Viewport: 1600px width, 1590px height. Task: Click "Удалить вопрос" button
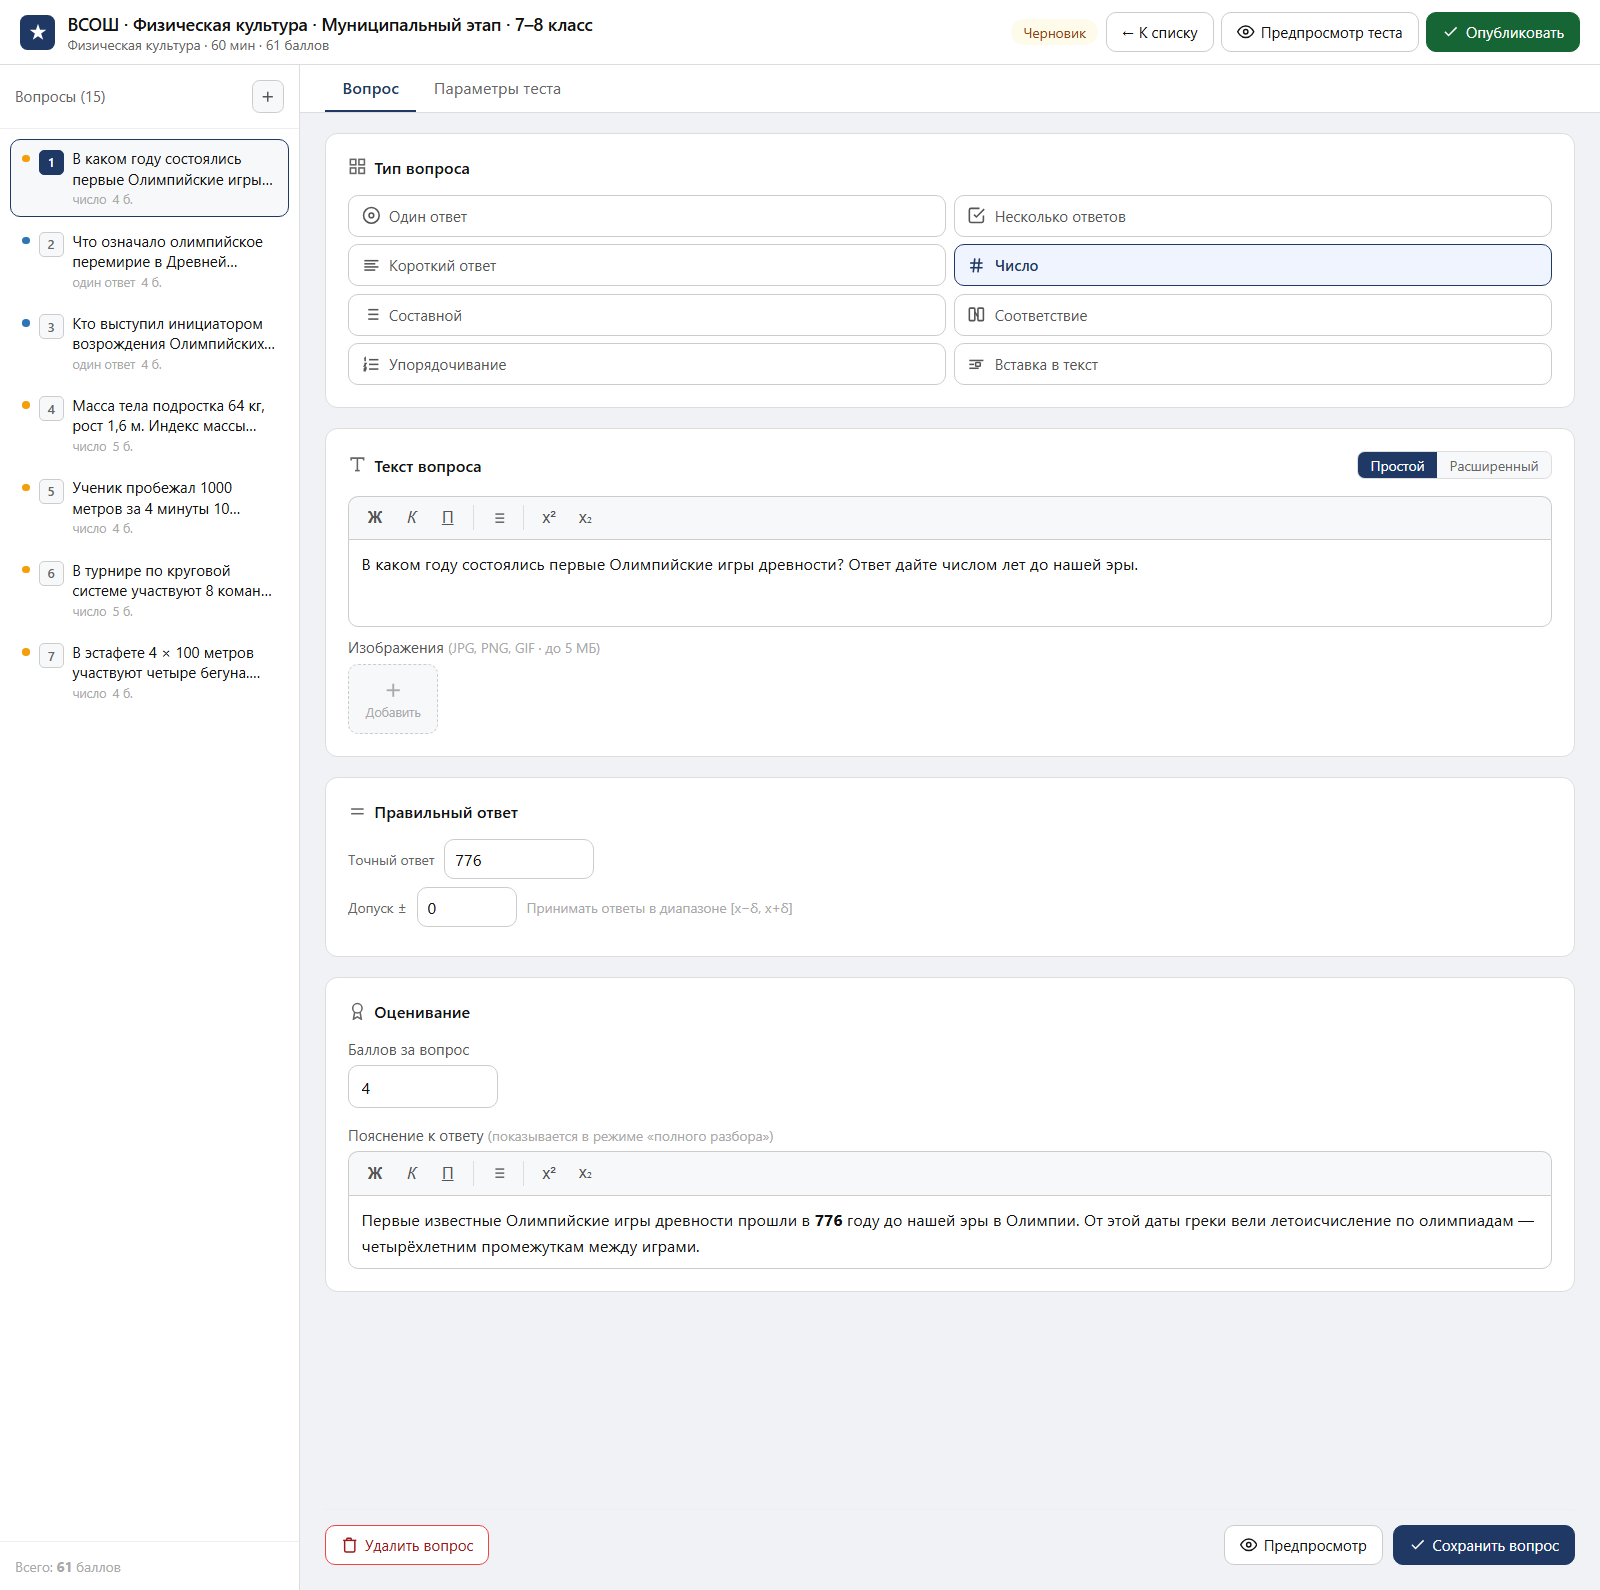[407, 1545]
